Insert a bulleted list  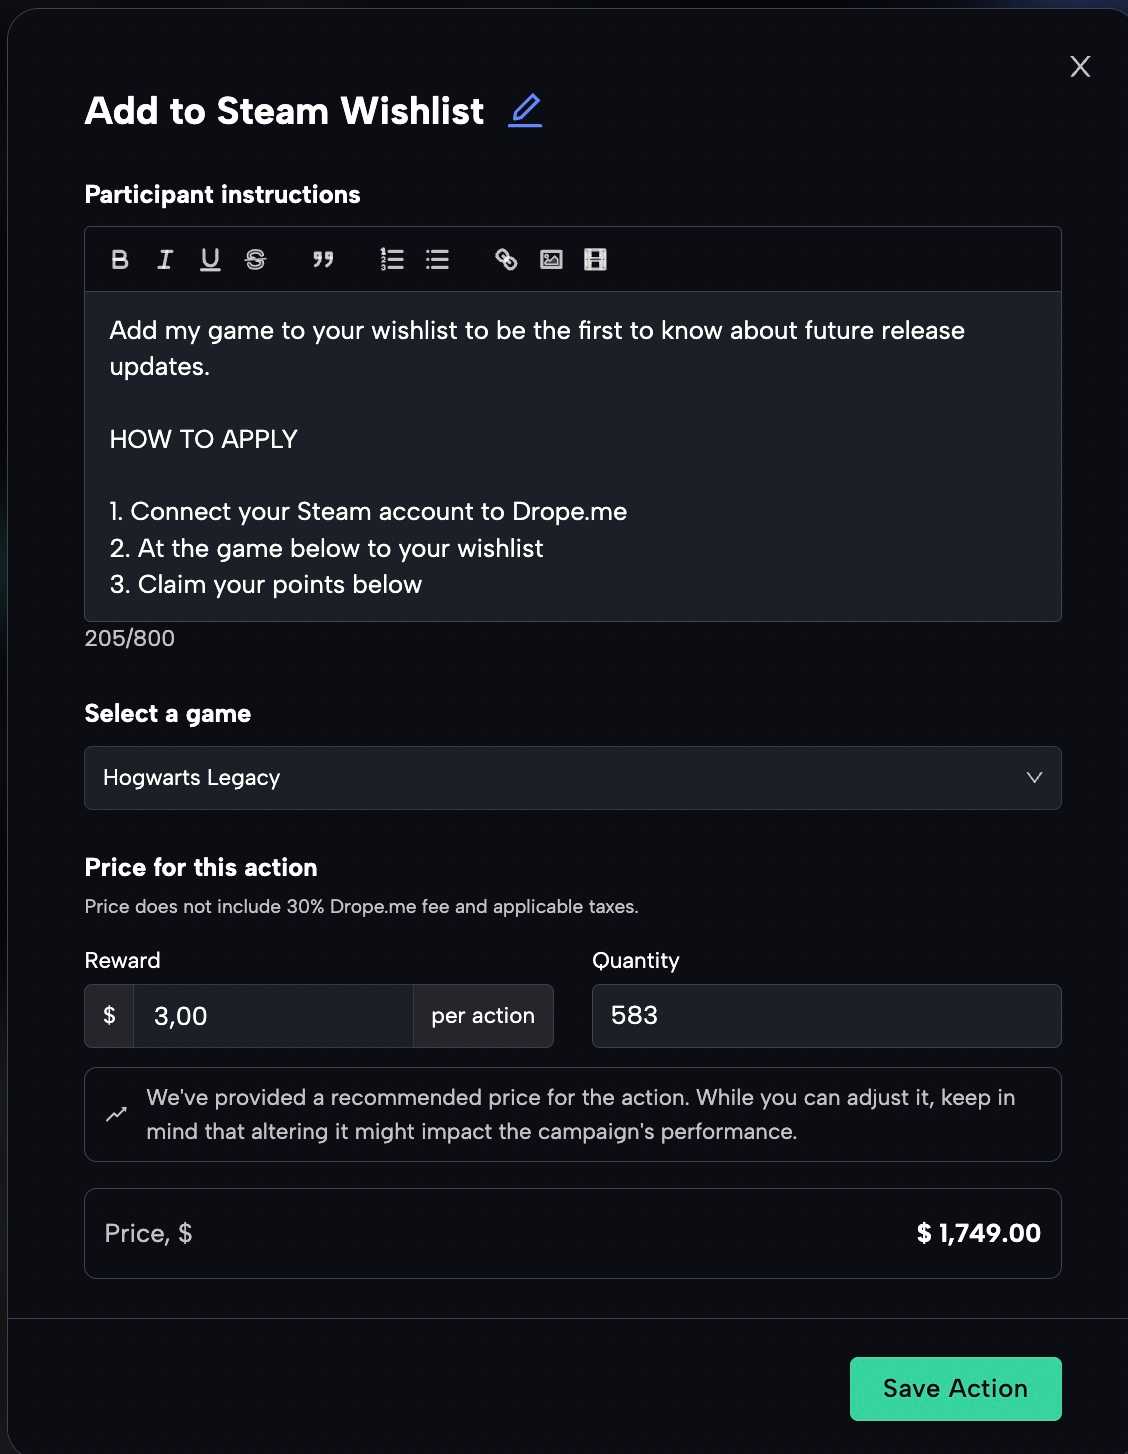point(437,260)
